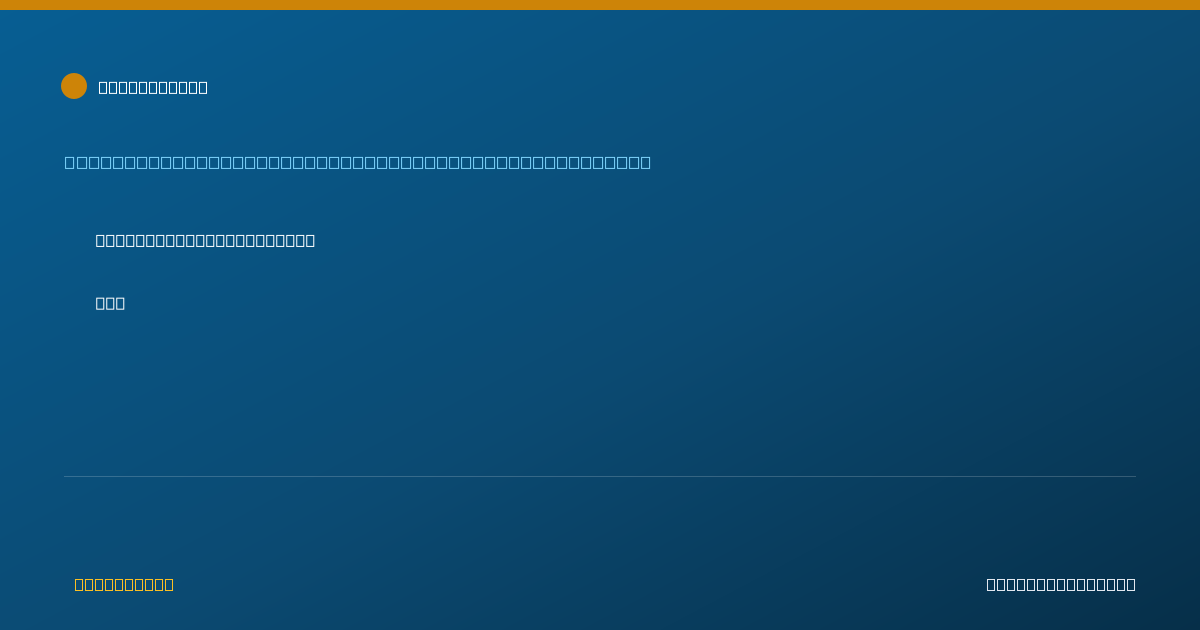
Task: Click the first character of the yellow footer text
Action: (x=79, y=584)
